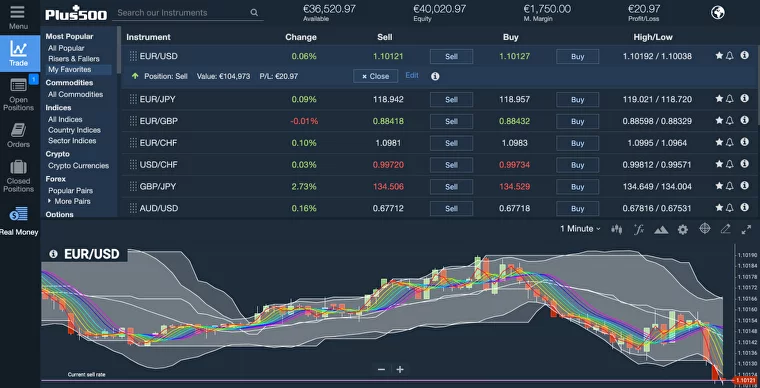This screenshot has width=760, height=388.
Task: Click the current rate 1.10121 price tag
Action: (x=746, y=380)
